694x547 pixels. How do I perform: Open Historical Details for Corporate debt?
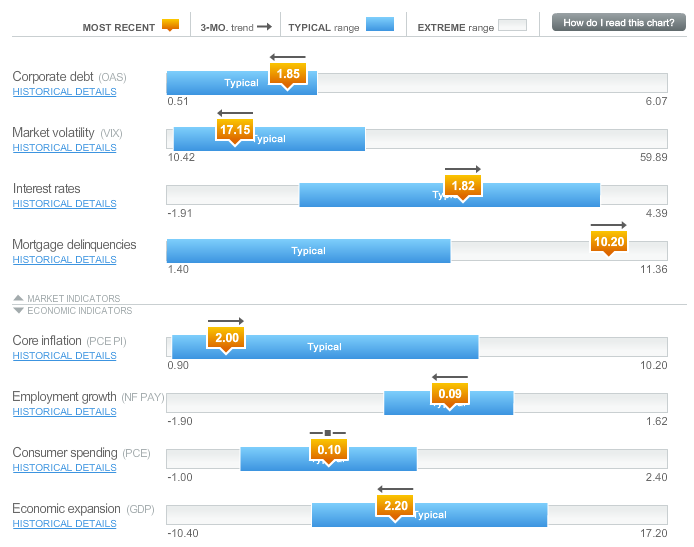(64, 92)
